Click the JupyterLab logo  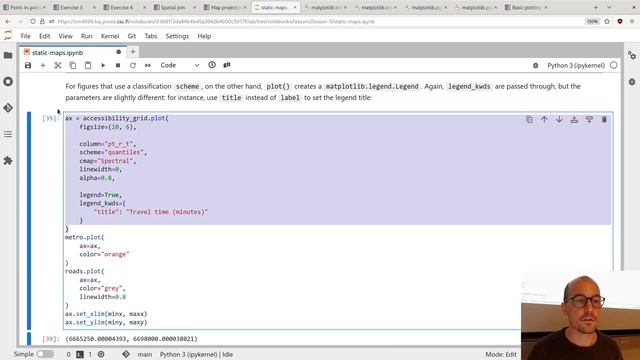[8, 36]
